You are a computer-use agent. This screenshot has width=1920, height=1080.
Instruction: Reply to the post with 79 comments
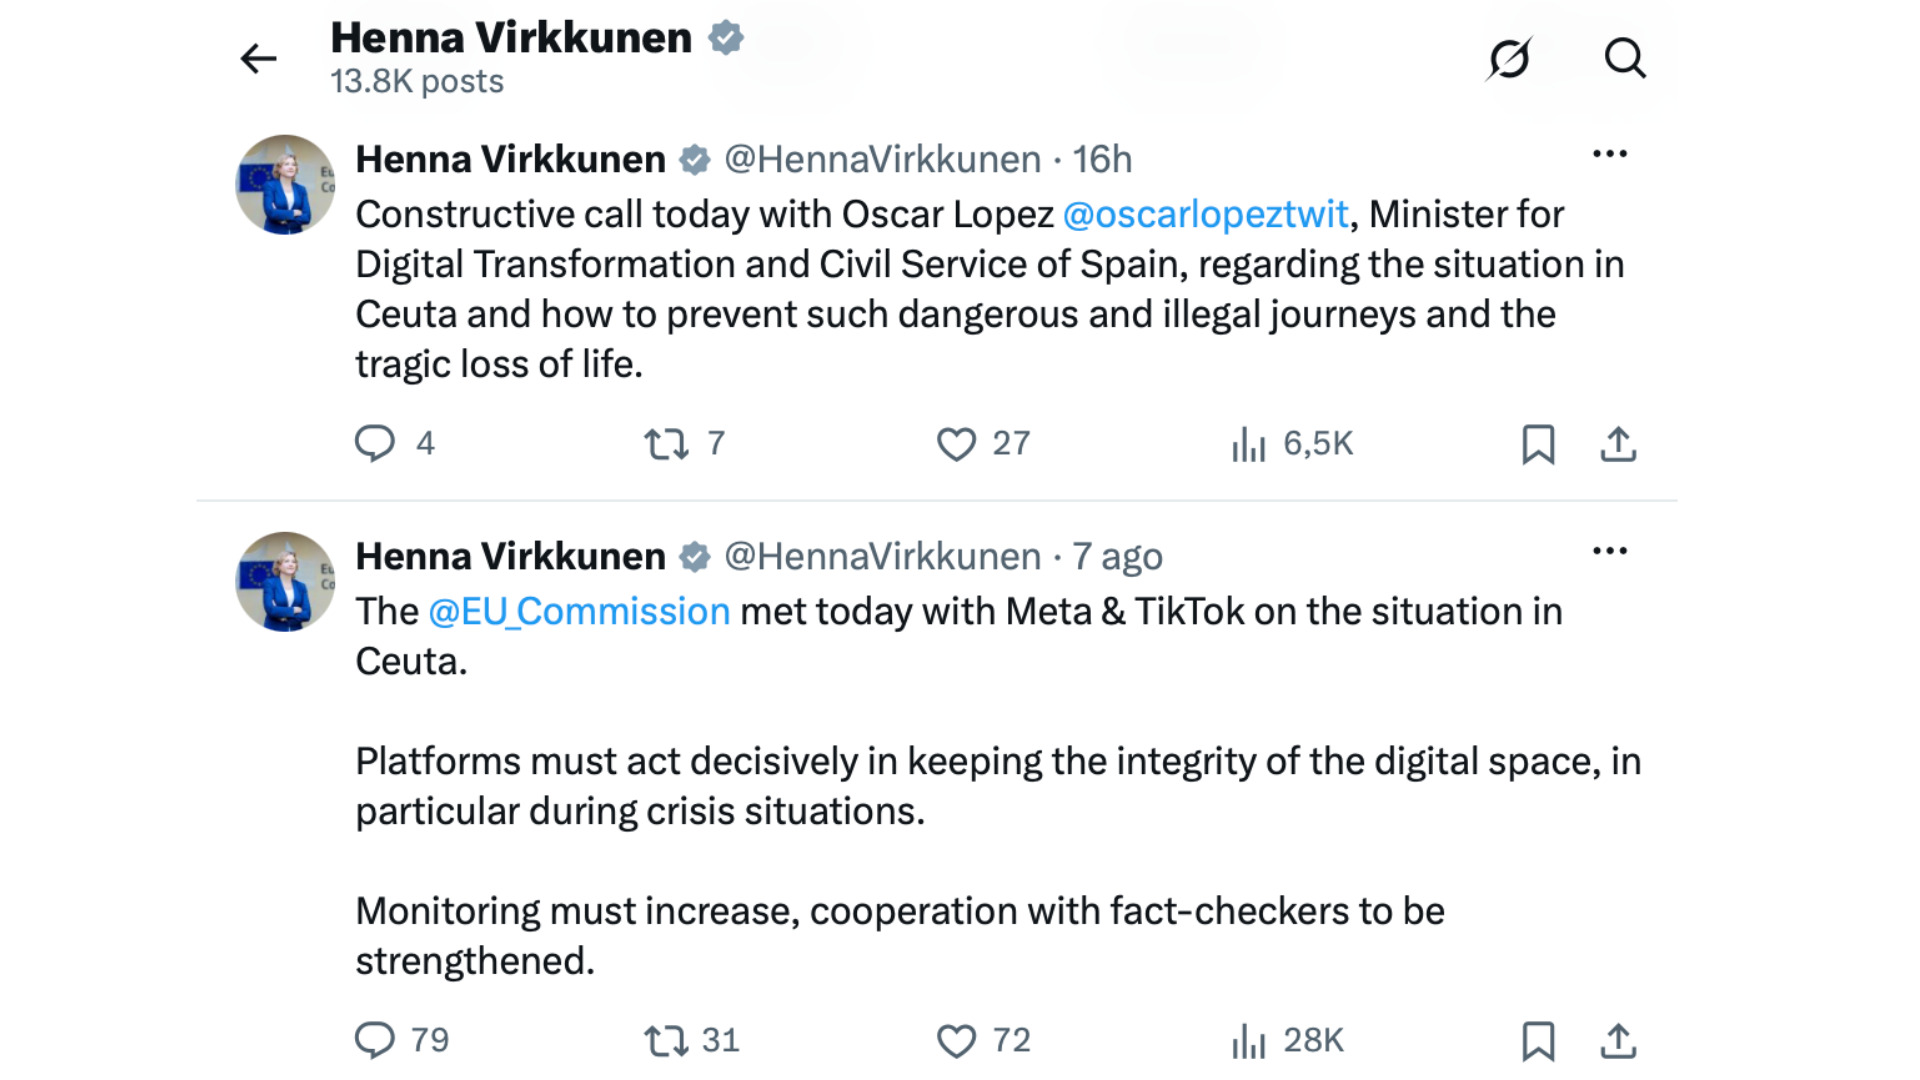pos(375,1040)
